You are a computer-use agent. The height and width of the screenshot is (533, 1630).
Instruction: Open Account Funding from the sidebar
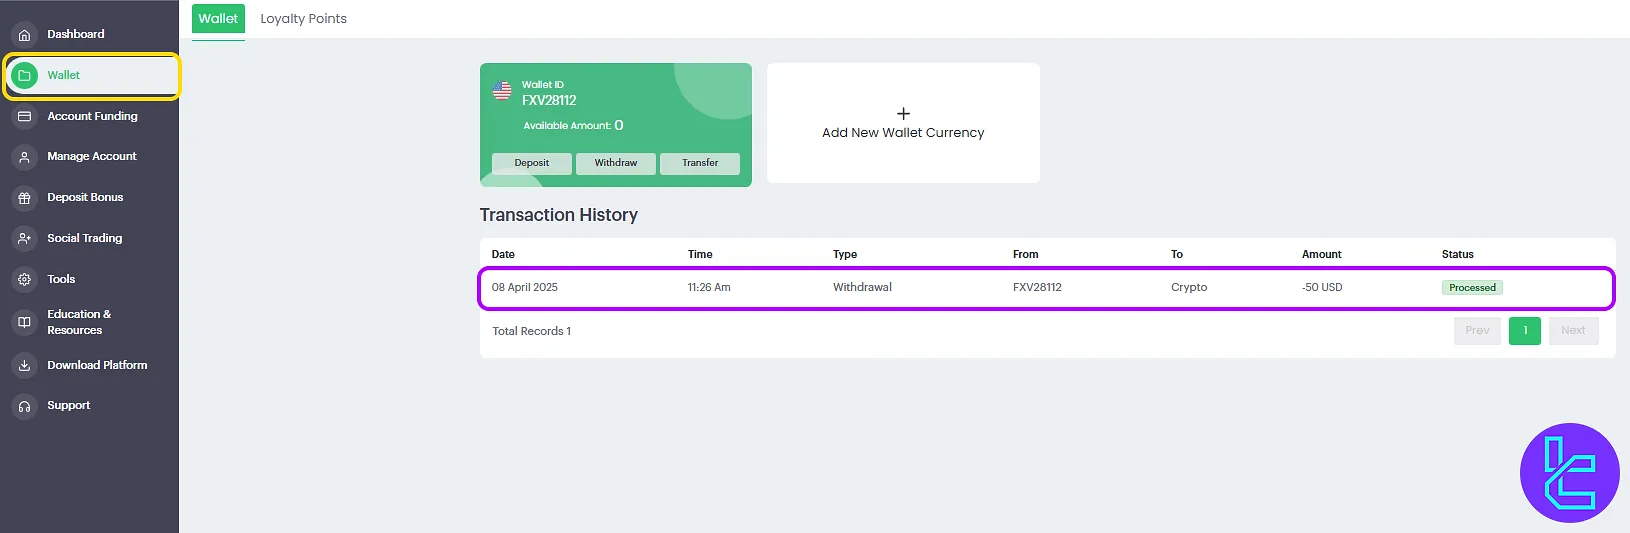93,116
